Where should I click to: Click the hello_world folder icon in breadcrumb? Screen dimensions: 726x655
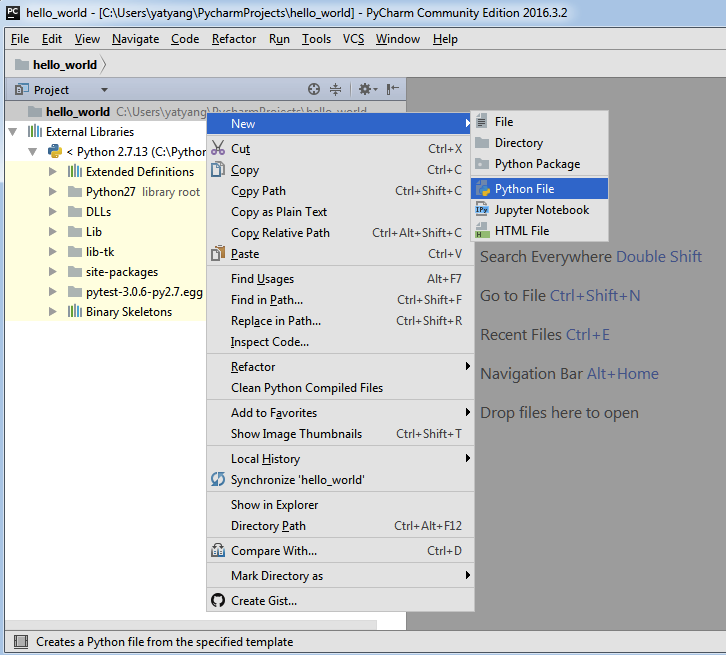[x=22, y=64]
